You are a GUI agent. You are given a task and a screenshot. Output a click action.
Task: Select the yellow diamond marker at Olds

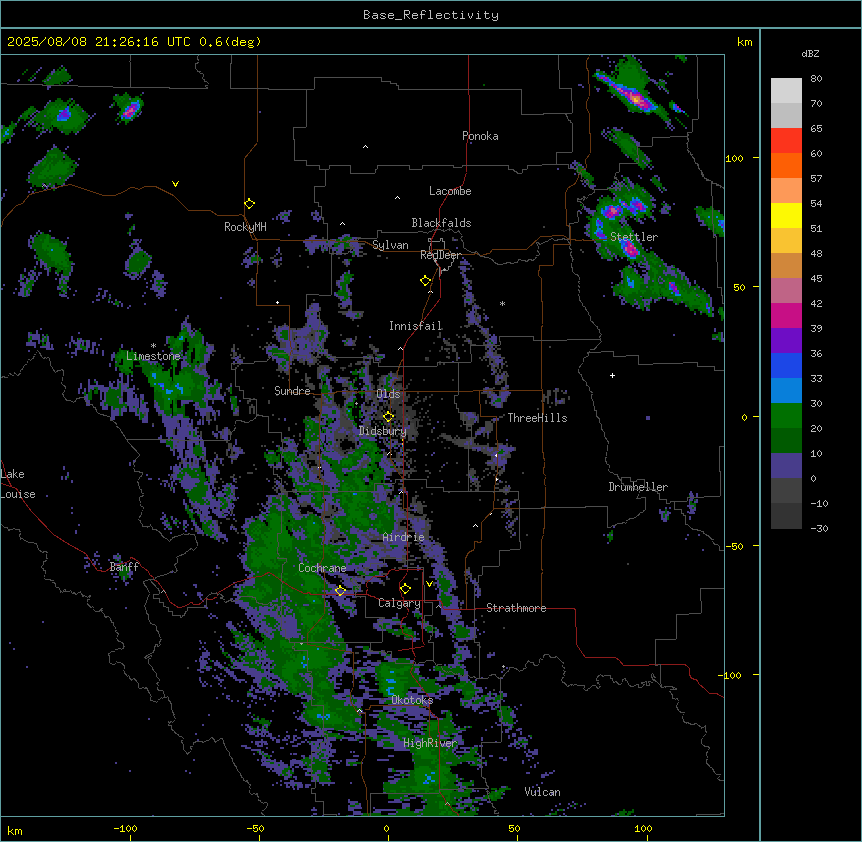(x=389, y=417)
